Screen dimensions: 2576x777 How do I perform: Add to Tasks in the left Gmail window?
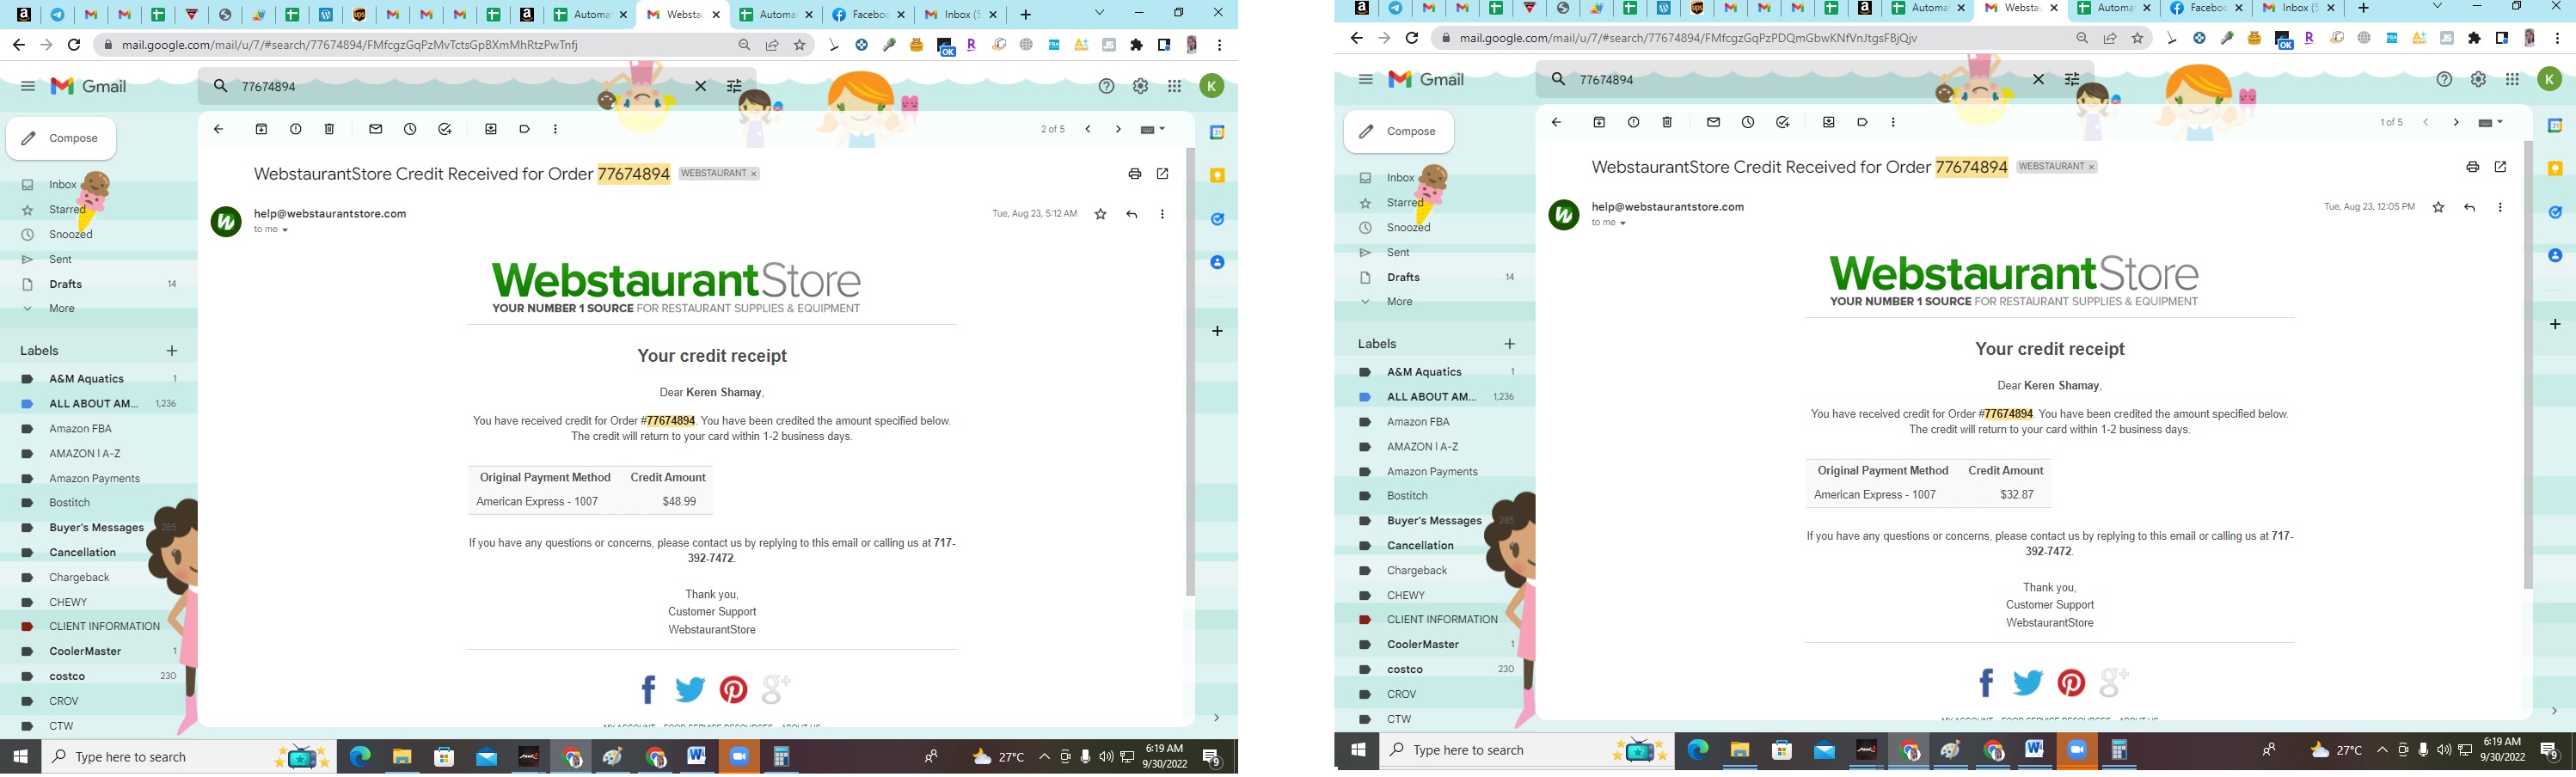click(x=445, y=129)
